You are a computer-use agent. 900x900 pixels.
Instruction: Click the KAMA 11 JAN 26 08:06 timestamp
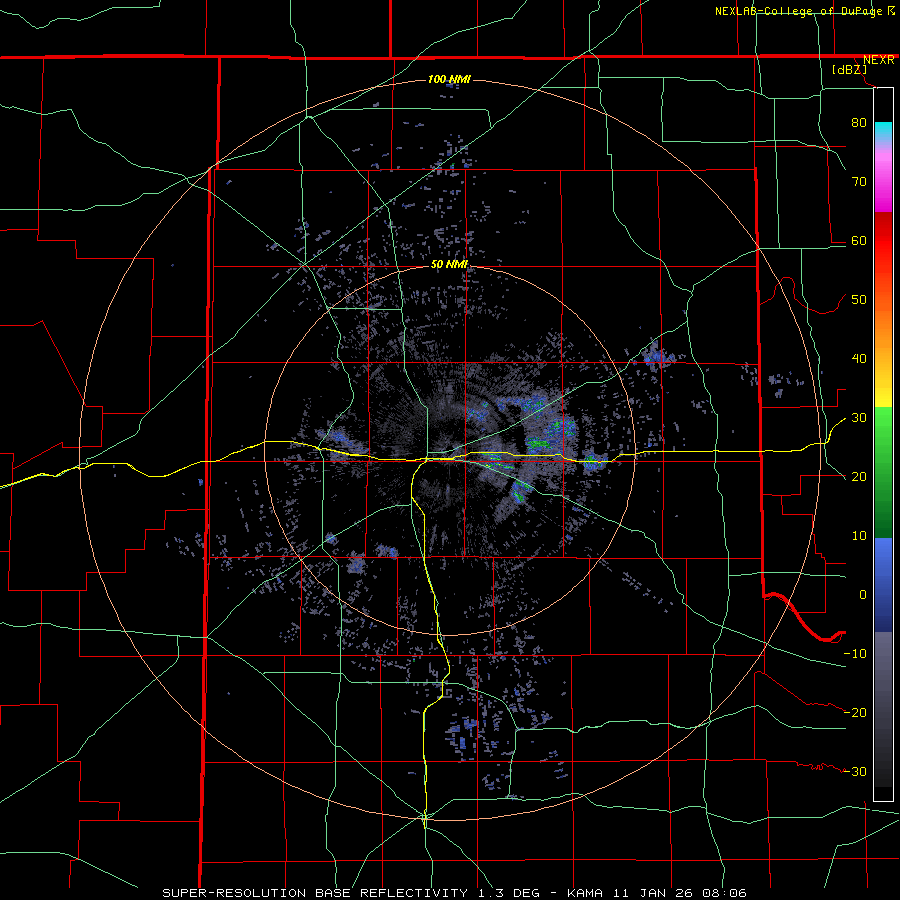click(x=657, y=893)
